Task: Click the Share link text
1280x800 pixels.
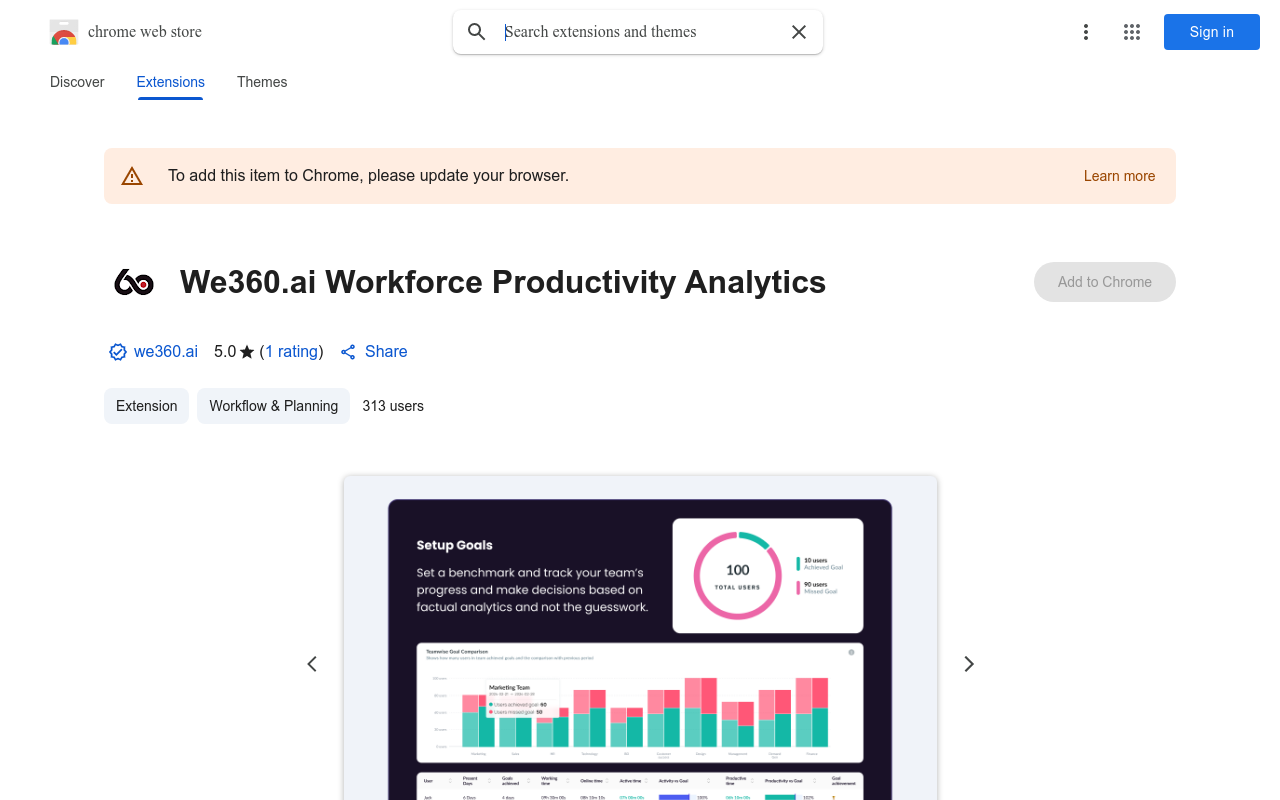Action: [386, 352]
